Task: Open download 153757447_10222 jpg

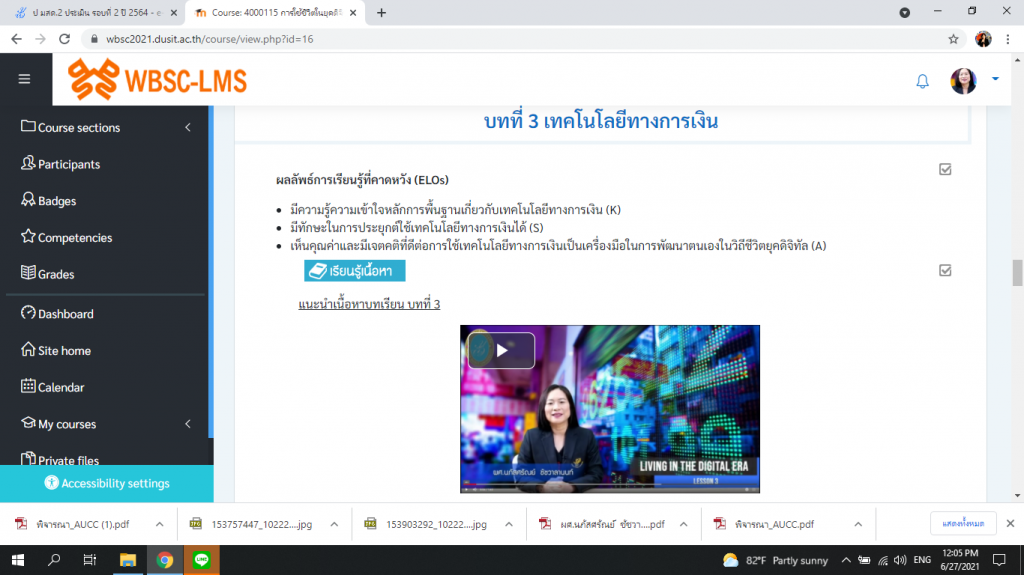Action: click(252, 524)
